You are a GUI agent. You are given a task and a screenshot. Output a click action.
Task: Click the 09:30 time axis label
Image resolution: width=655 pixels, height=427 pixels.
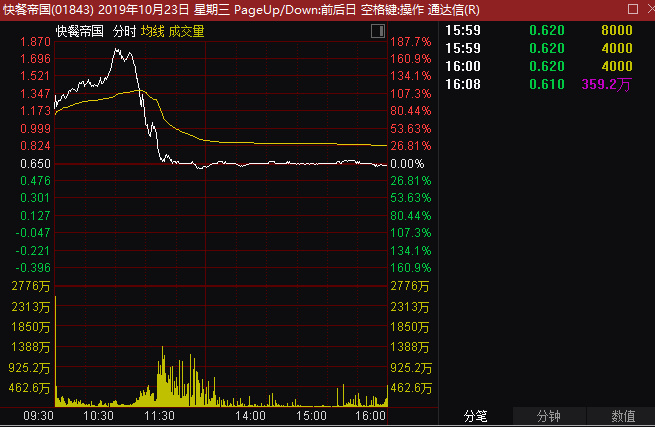tap(38, 416)
